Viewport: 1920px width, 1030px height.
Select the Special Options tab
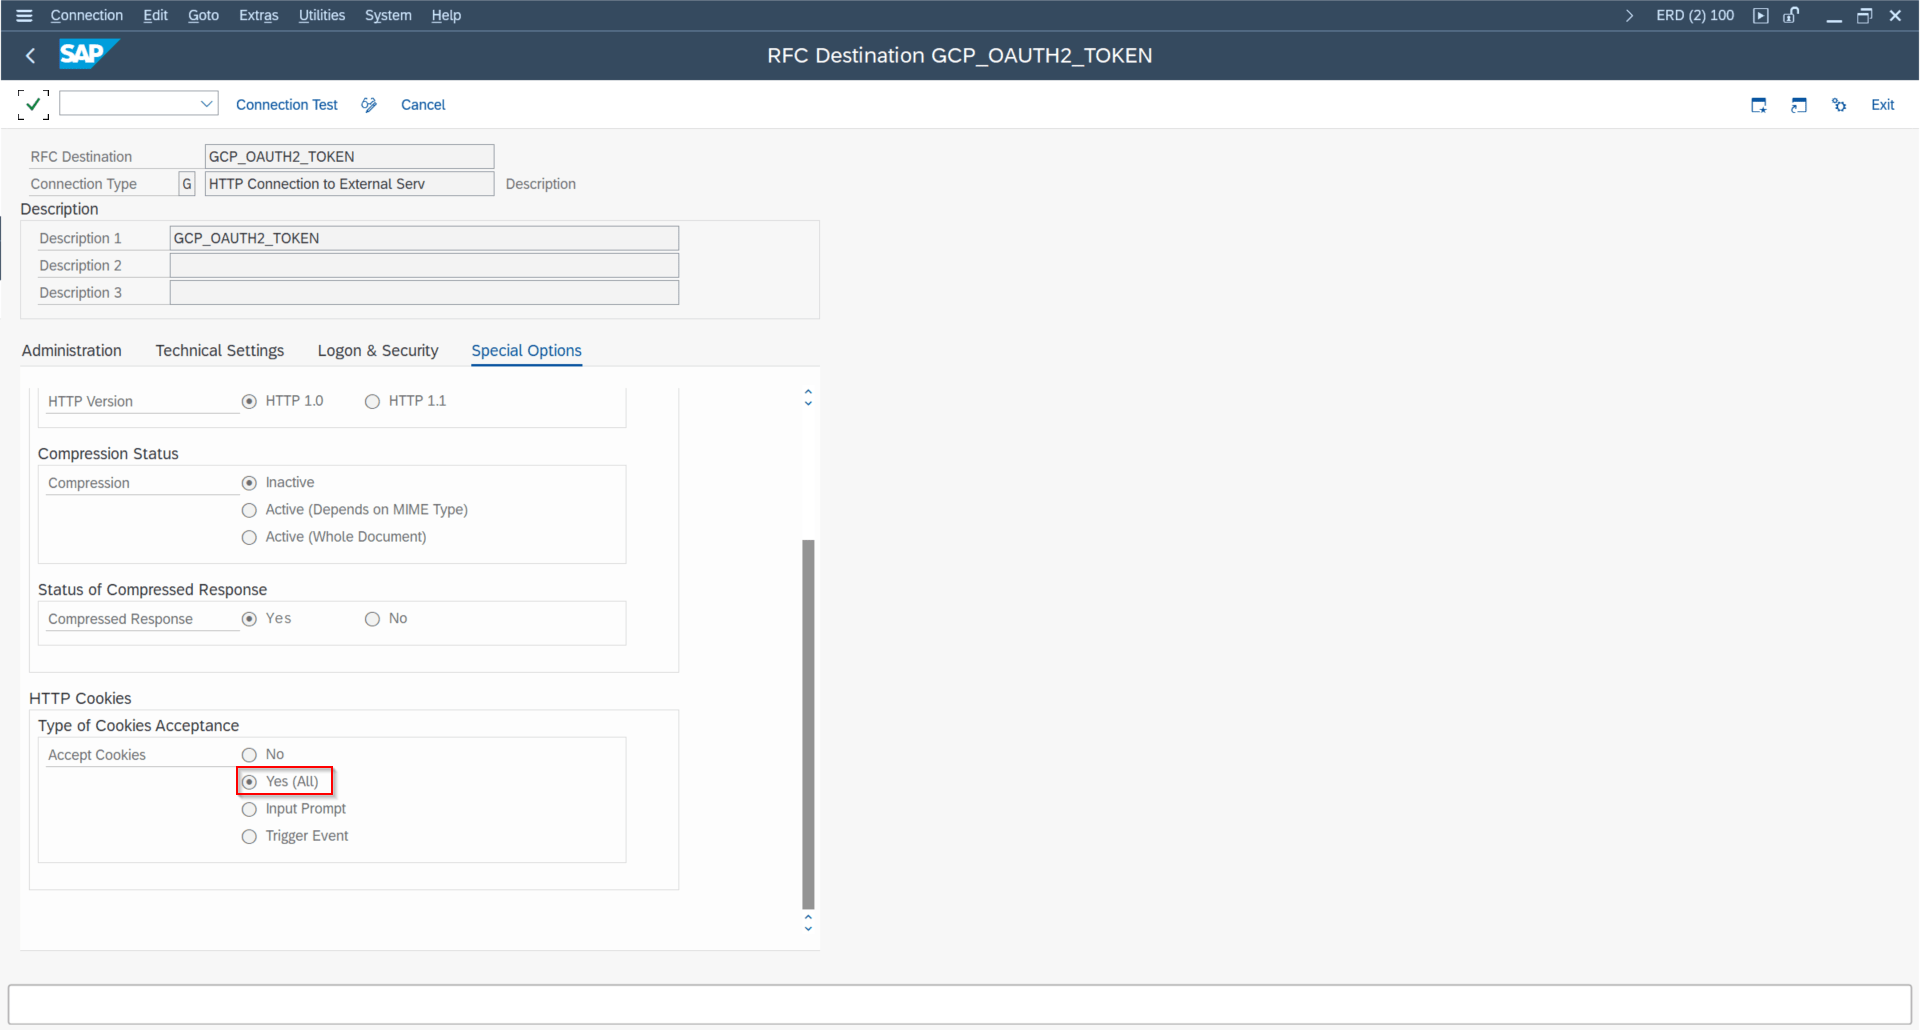click(x=526, y=350)
